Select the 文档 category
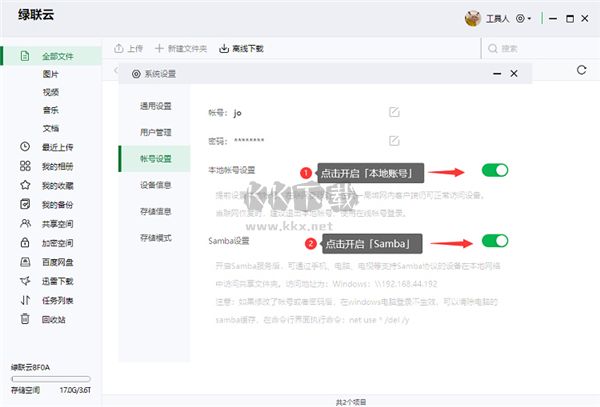 (x=51, y=128)
